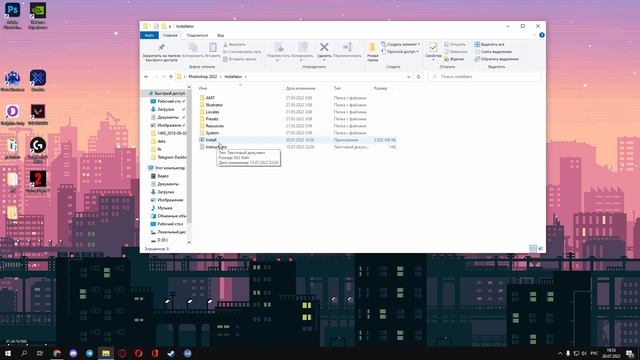The image size is (640, 360).
Task: Click the Edit (Изменить) ribbon command
Action: (456, 51)
